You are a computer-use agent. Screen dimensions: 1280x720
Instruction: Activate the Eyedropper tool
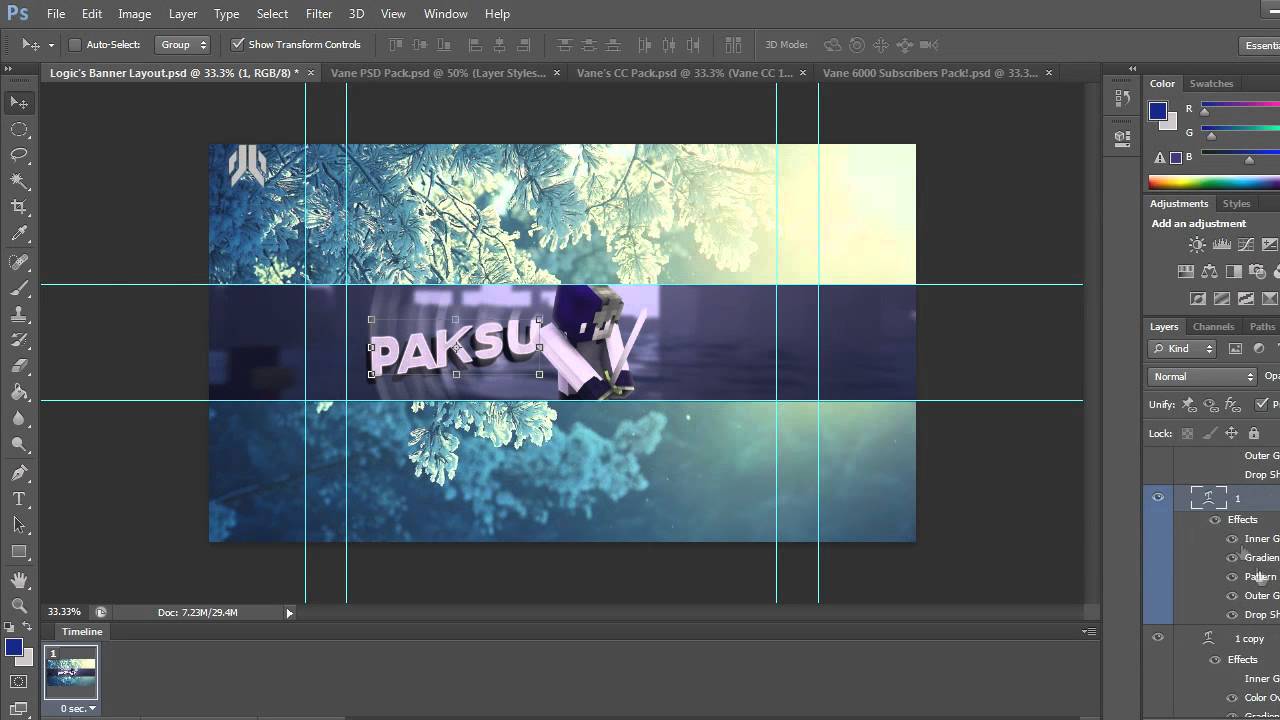tap(19, 233)
